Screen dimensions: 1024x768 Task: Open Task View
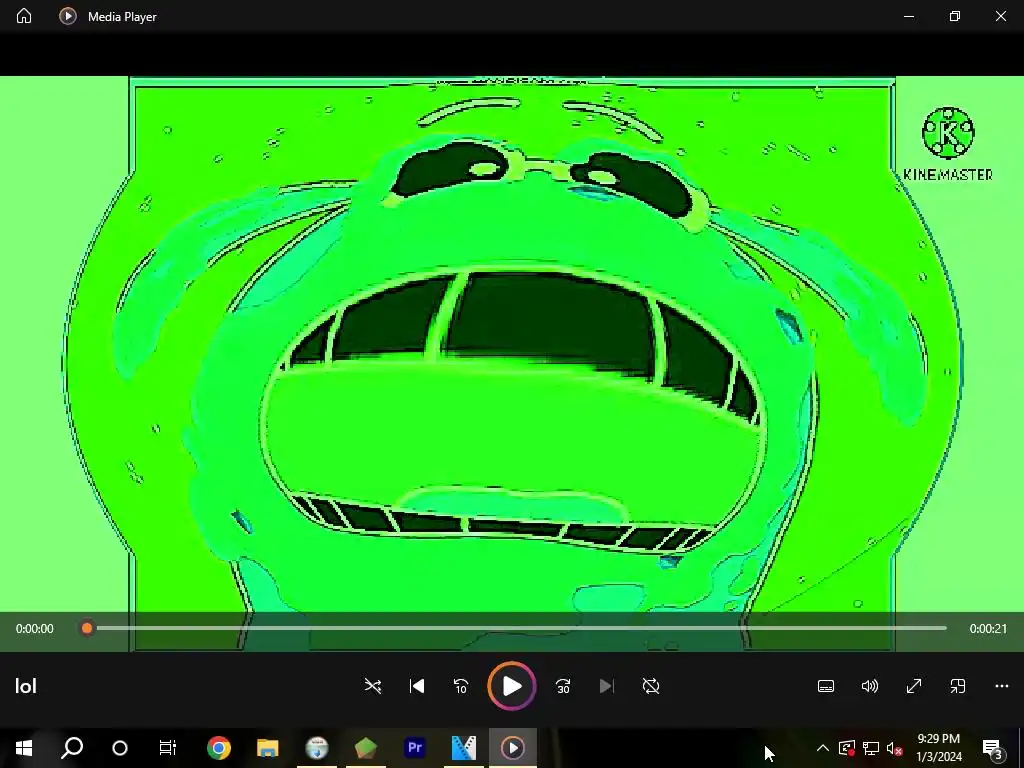pos(168,748)
